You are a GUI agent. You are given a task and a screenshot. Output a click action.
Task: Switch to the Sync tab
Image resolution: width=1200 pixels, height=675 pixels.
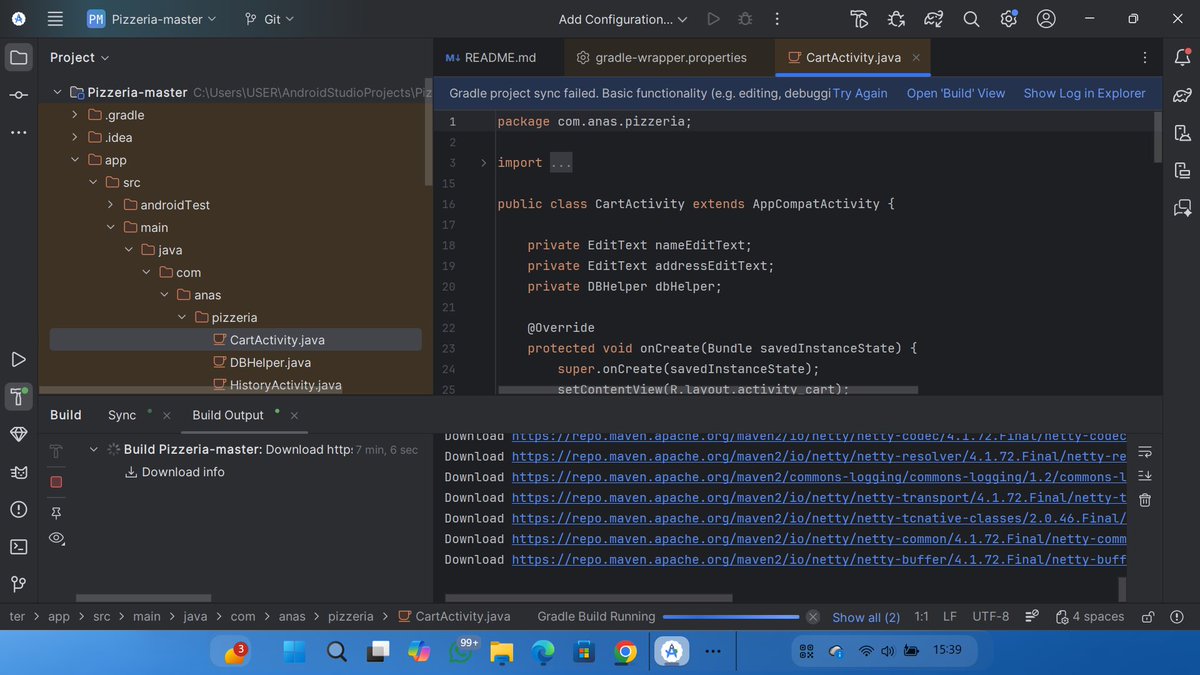click(122, 415)
